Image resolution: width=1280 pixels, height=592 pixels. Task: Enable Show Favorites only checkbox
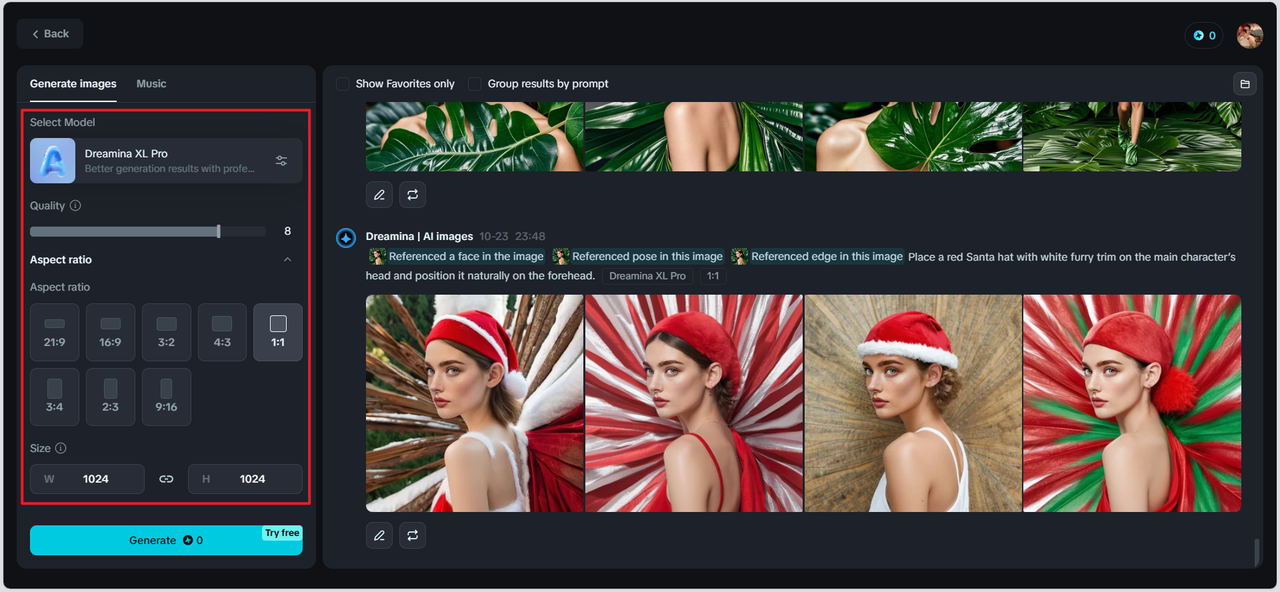coord(343,84)
